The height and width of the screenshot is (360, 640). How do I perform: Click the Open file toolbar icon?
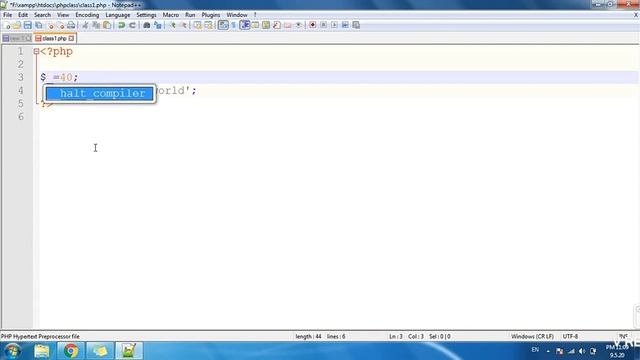coord(17,25)
